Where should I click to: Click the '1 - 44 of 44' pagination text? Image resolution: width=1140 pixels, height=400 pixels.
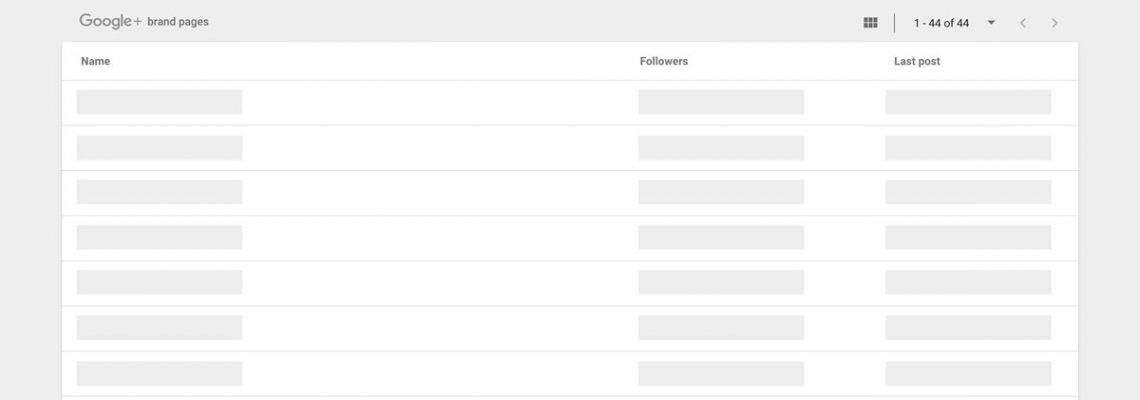(x=941, y=23)
